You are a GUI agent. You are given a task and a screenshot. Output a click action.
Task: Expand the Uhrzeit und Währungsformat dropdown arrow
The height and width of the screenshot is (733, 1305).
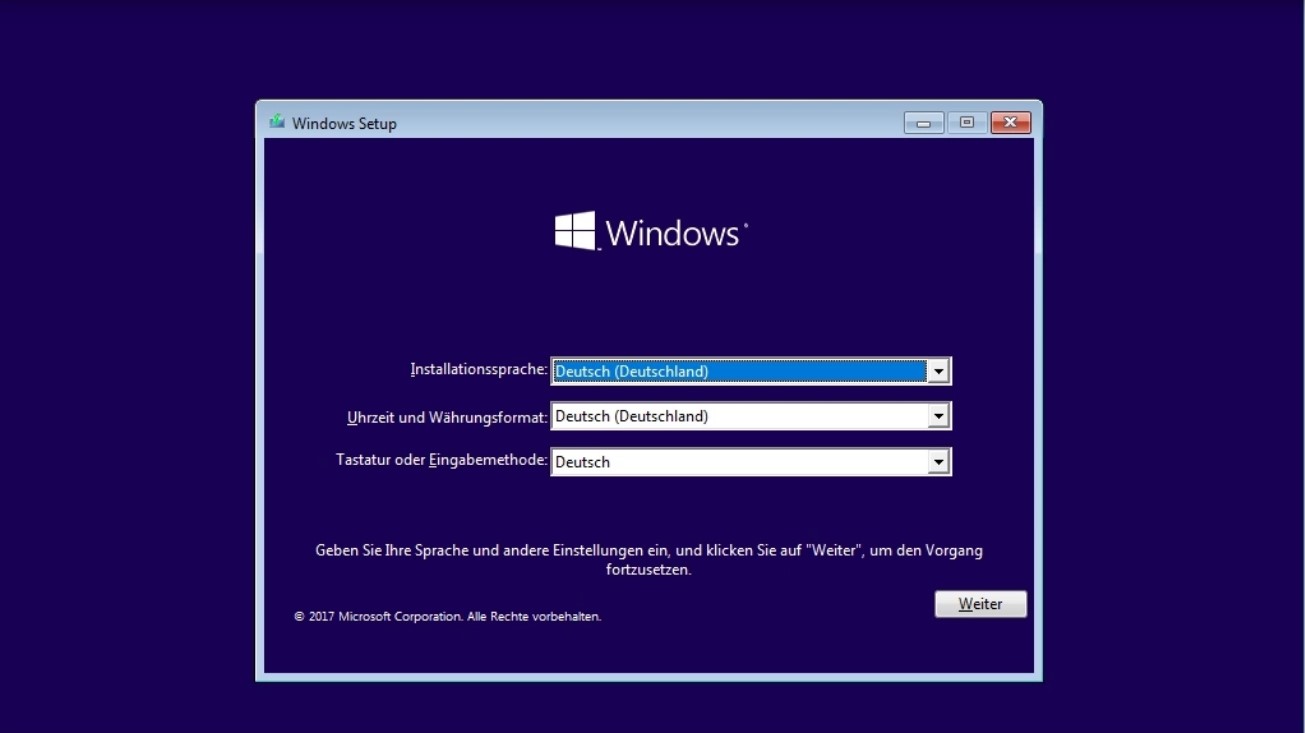coord(938,416)
